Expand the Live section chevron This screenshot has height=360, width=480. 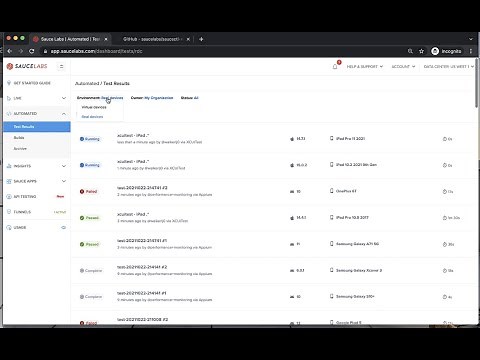(x=64, y=98)
